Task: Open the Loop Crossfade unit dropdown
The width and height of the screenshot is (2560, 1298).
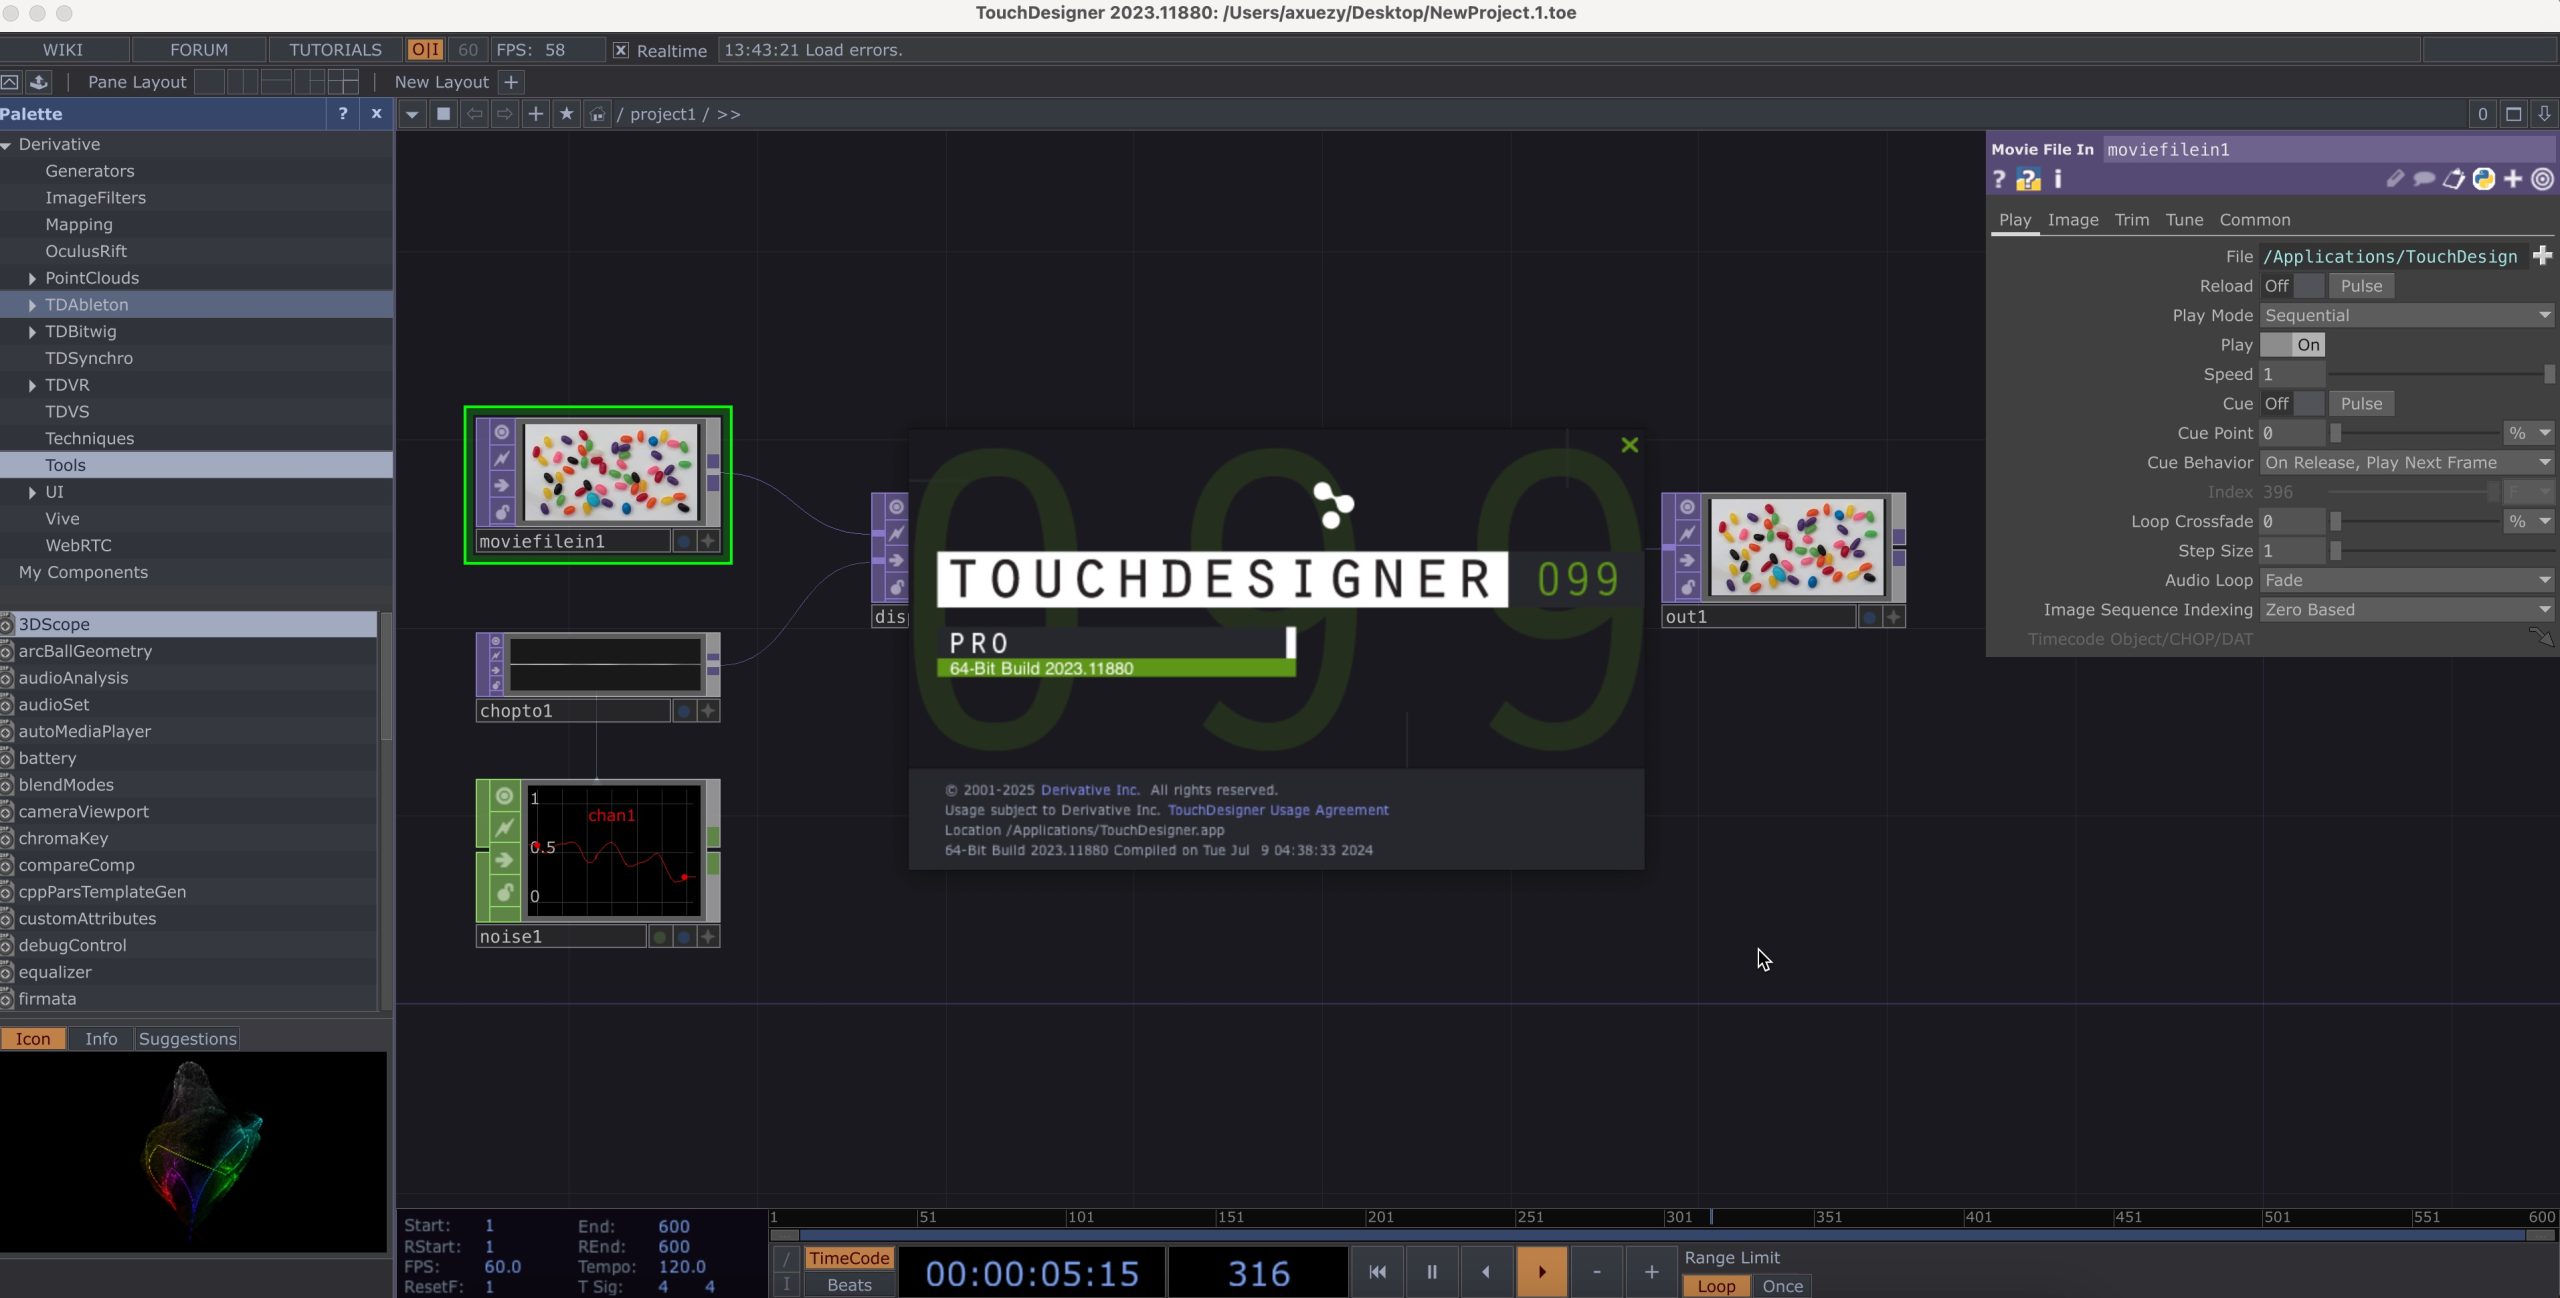Action: pos(2528,521)
